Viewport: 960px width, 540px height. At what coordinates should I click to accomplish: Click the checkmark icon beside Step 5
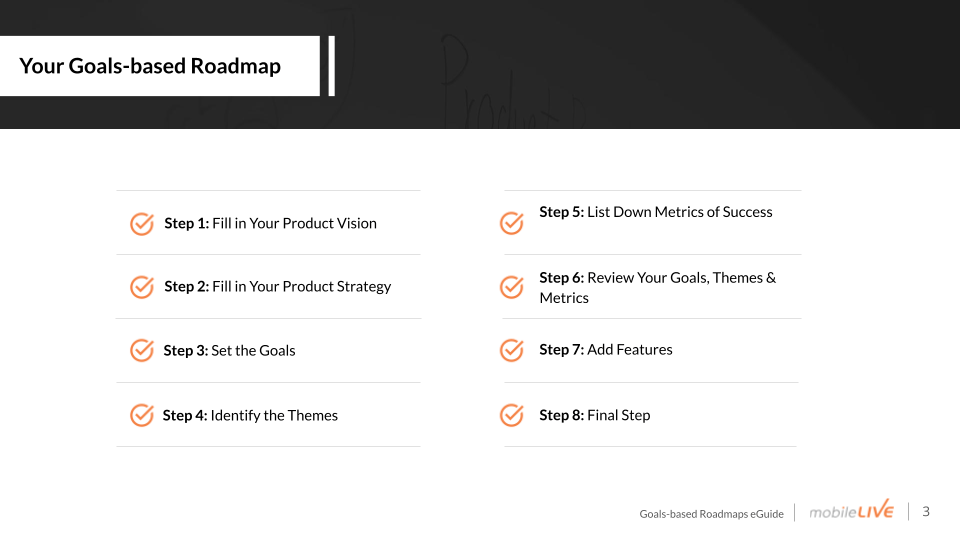pyautogui.click(x=512, y=223)
